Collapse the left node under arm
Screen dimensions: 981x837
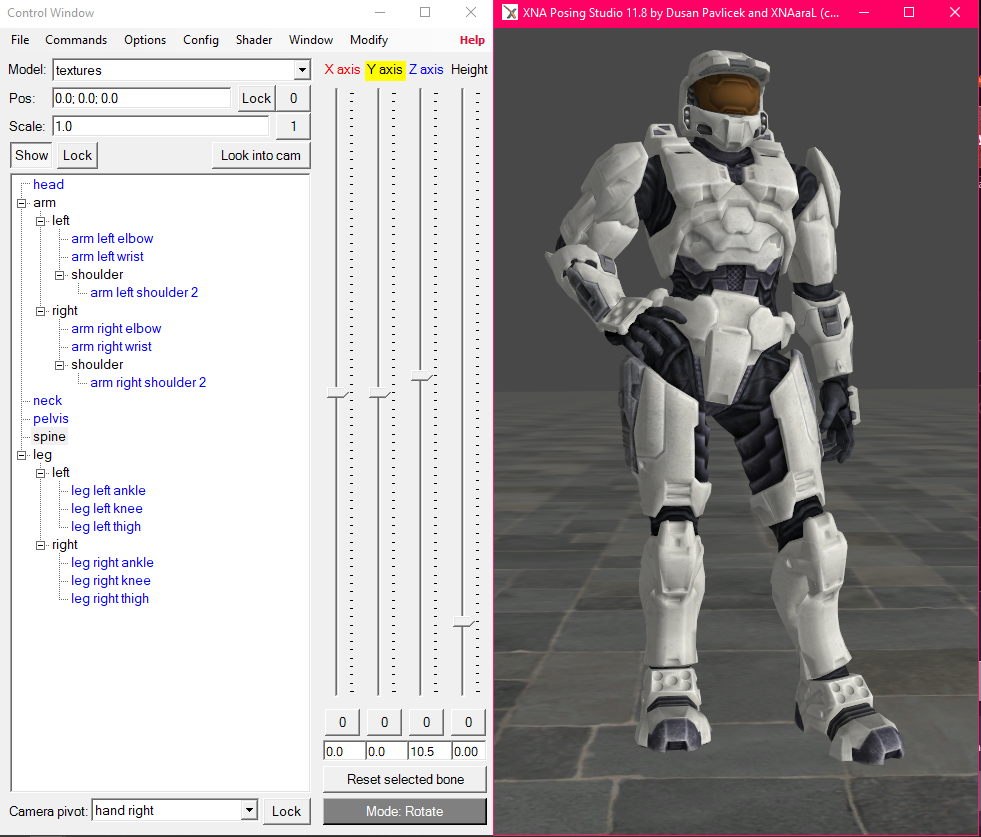[x=41, y=221]
